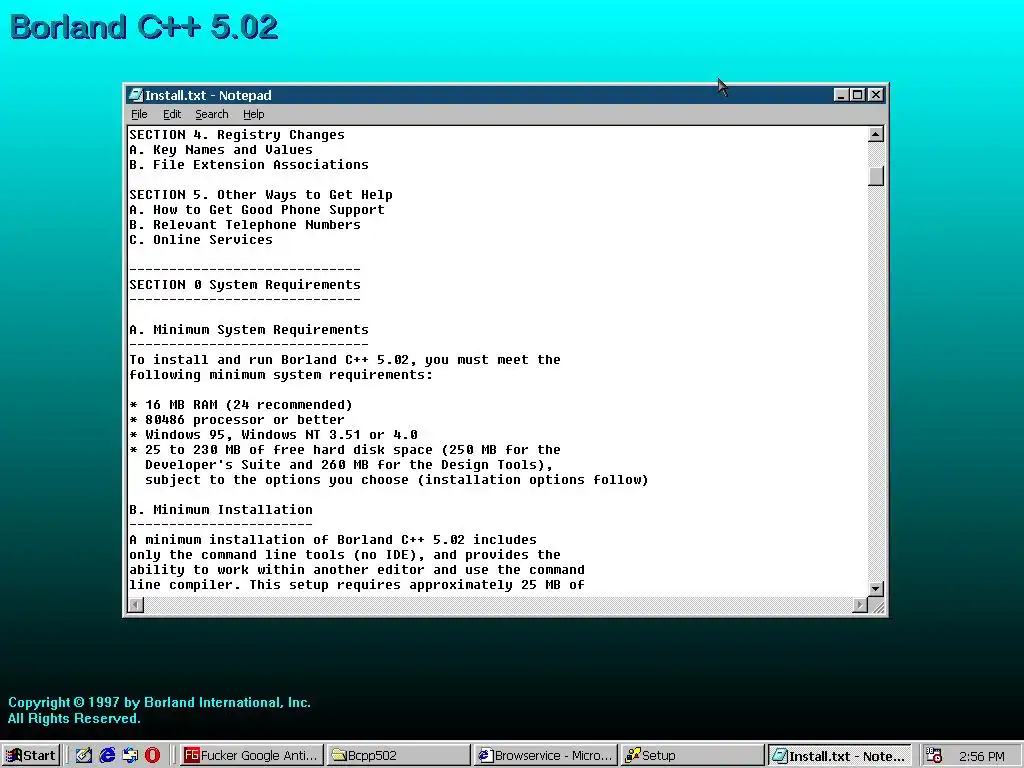The width and height of the screenshot is (1024, 768).
Task: Click the horizontal scrollbar left arrow
Action: (x=136, y=605)
